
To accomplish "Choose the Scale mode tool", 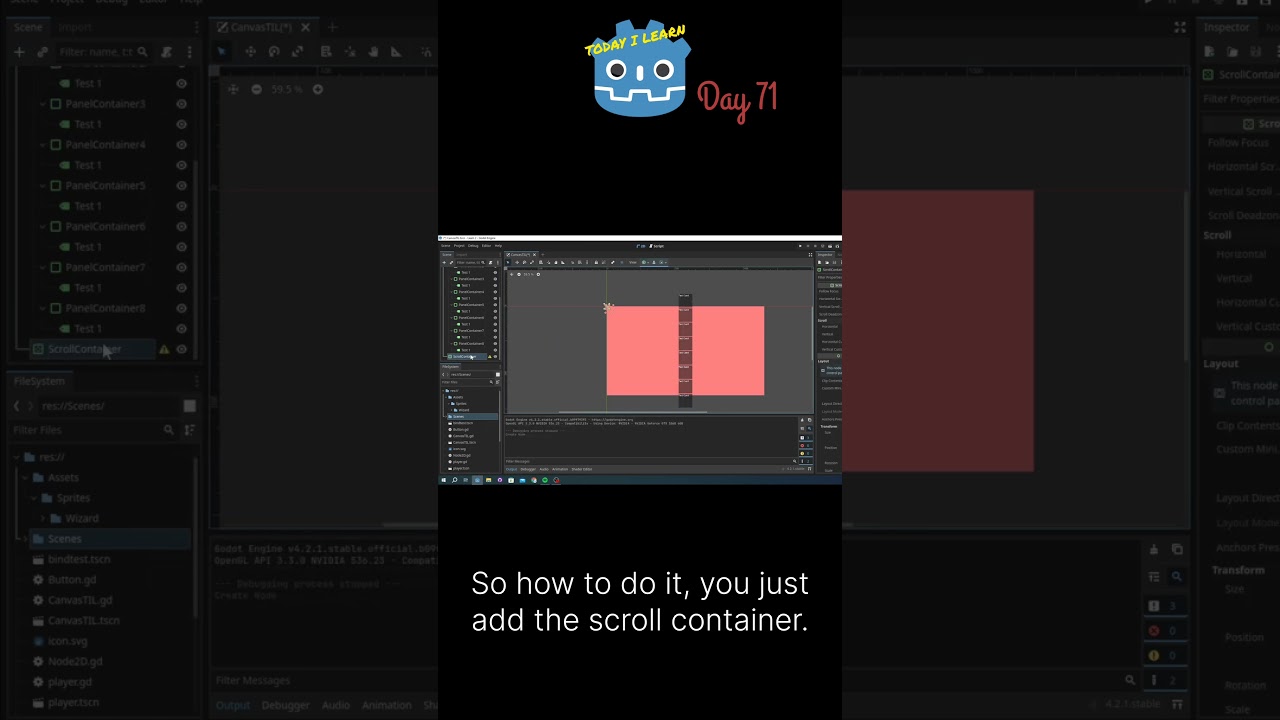I will 298,52.
